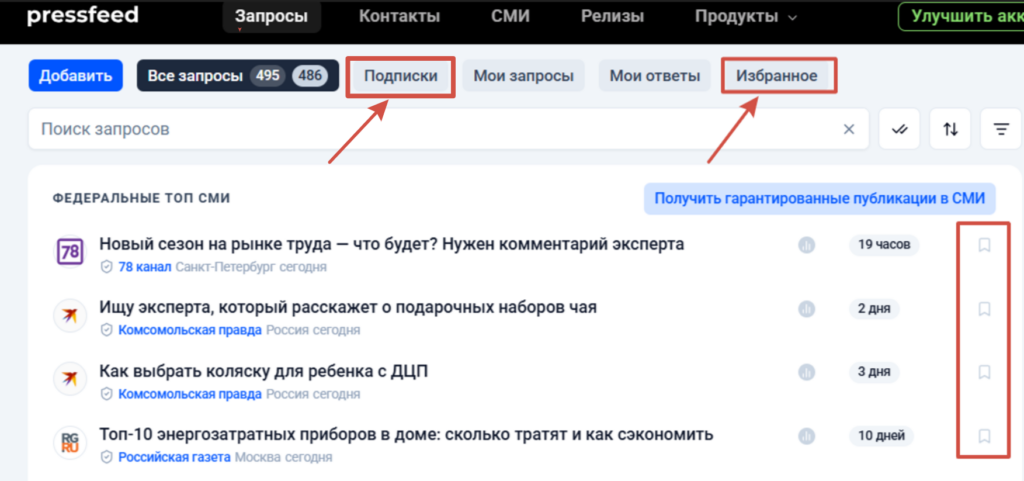
Task: Click the sort arrows icon
Action: [950, 129]
